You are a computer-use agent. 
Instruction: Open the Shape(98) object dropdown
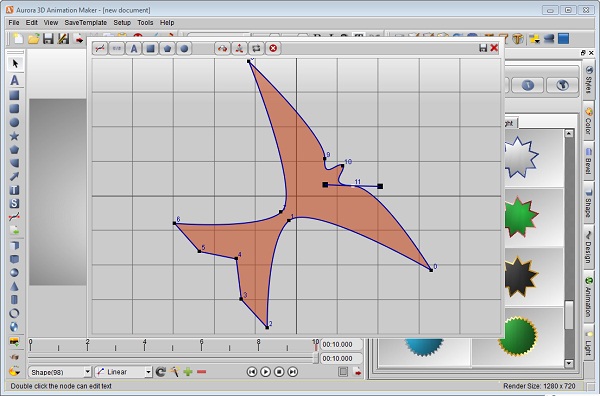coord(60,372)
